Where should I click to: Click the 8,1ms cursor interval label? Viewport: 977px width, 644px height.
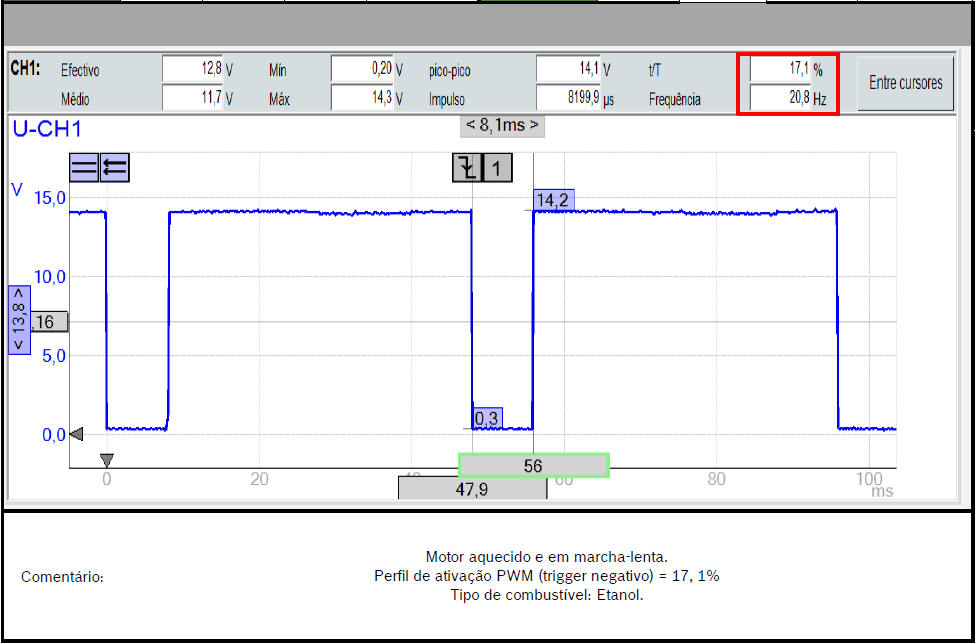502,126
